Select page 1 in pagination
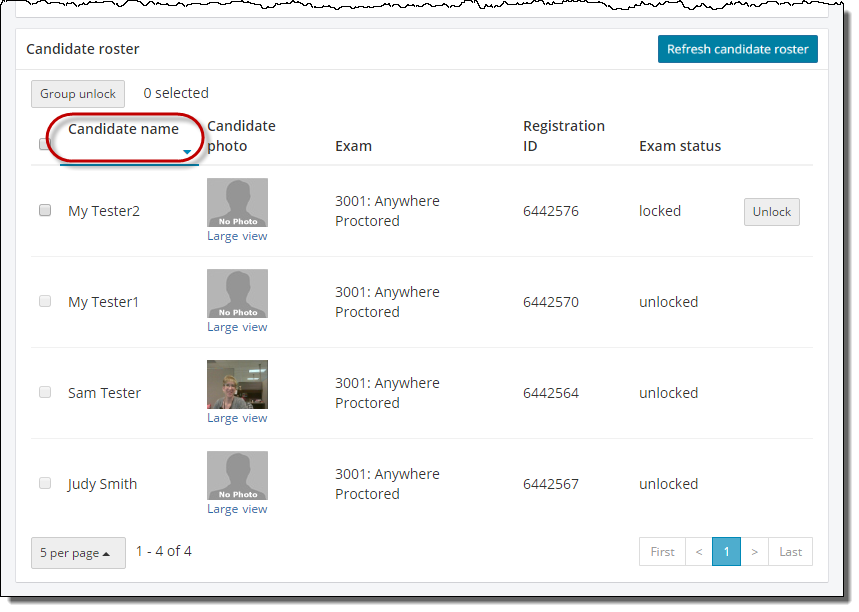The image size is (859, 612). click(726, 552)
